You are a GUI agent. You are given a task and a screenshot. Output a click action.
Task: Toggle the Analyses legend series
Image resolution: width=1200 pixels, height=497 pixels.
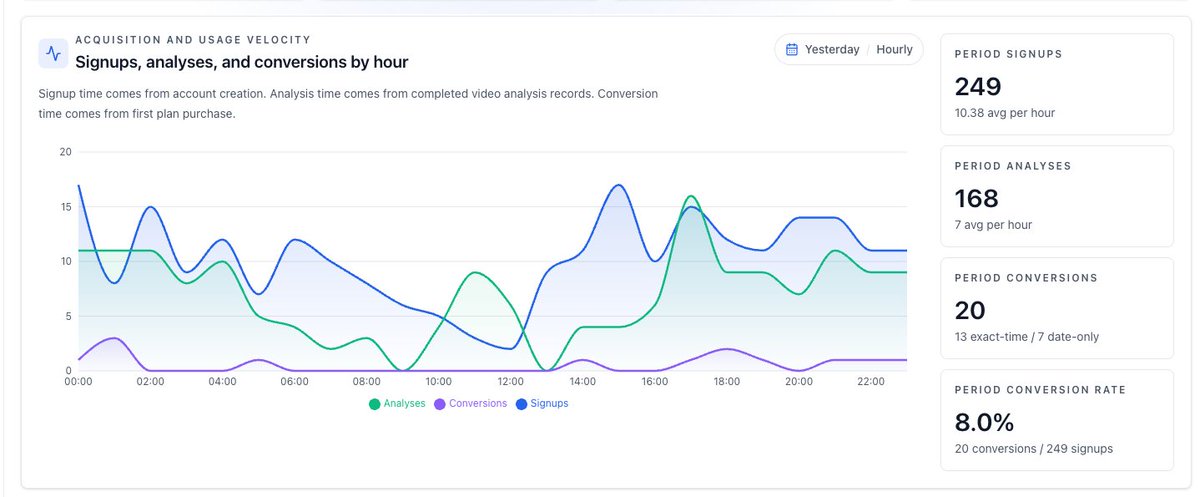pos(397,404)
